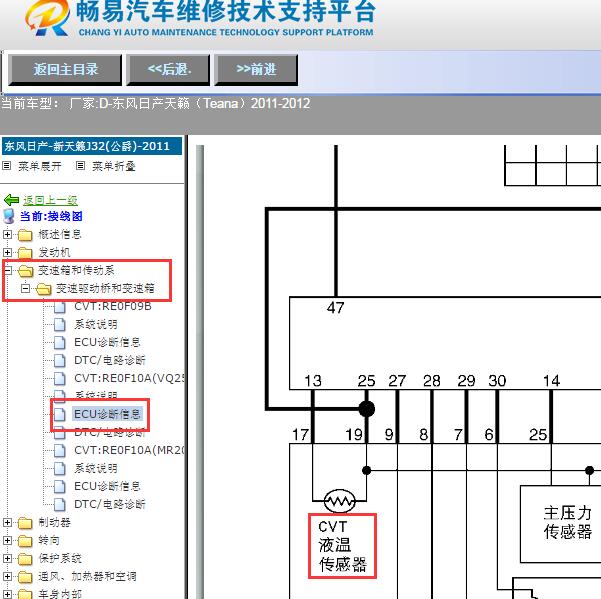Viewport: 601px width, 599px height.
Task: Click the page icon of 系统说明 under CVT:RE0F10A(MR20
Action: tap(59, 468)
